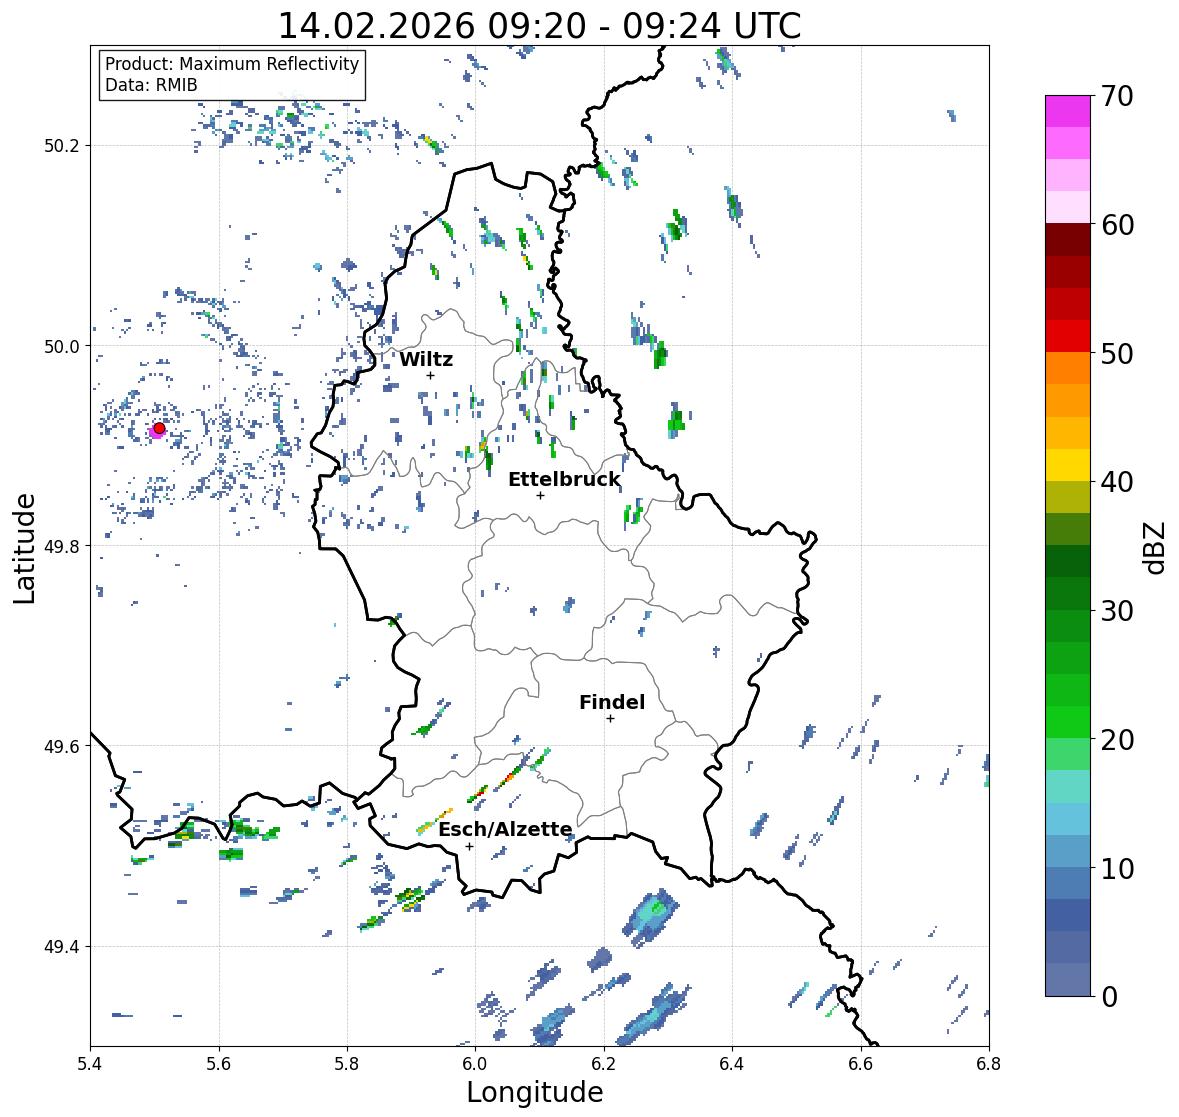Click the 6.8 longitude tick label

(x=989, y=1063)
